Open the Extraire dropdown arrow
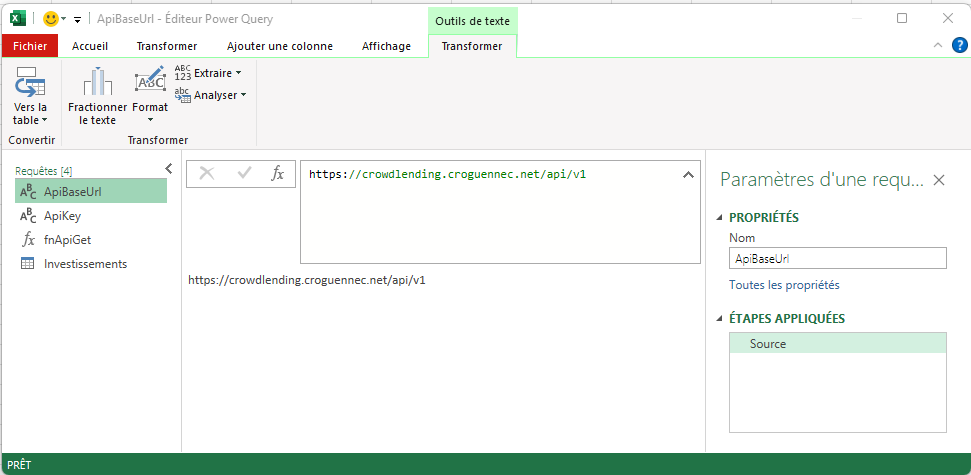Image resolution: width=971 pixels, height=475 pixels. pos(238,73)
